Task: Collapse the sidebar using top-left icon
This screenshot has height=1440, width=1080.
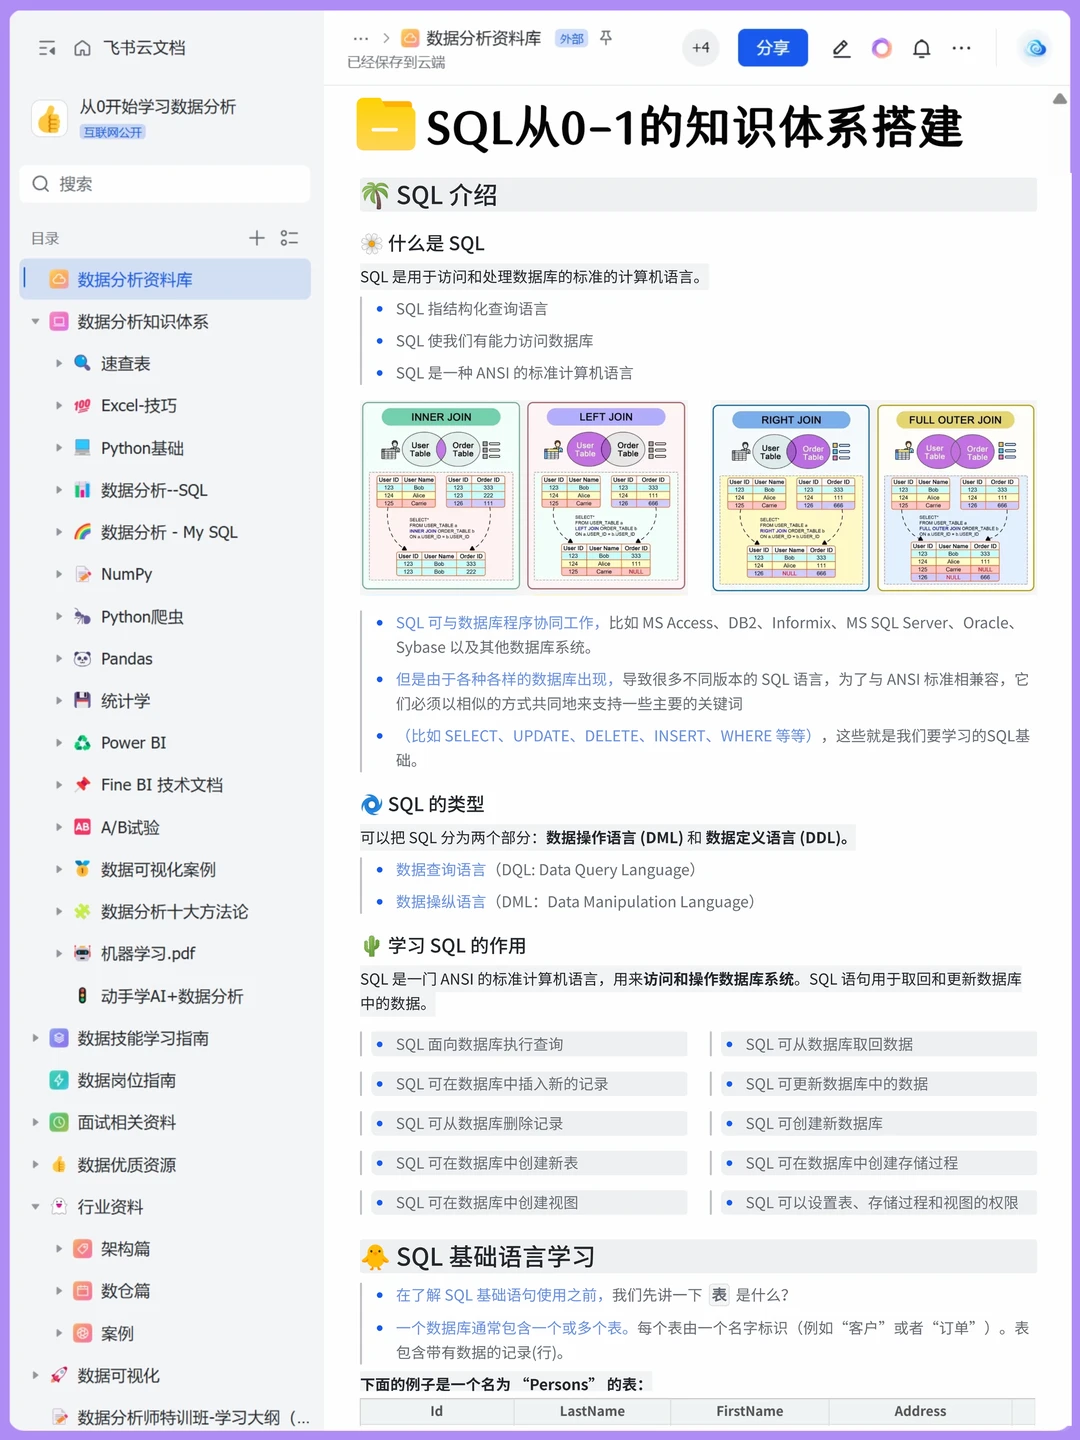Action: pos(46,47)
